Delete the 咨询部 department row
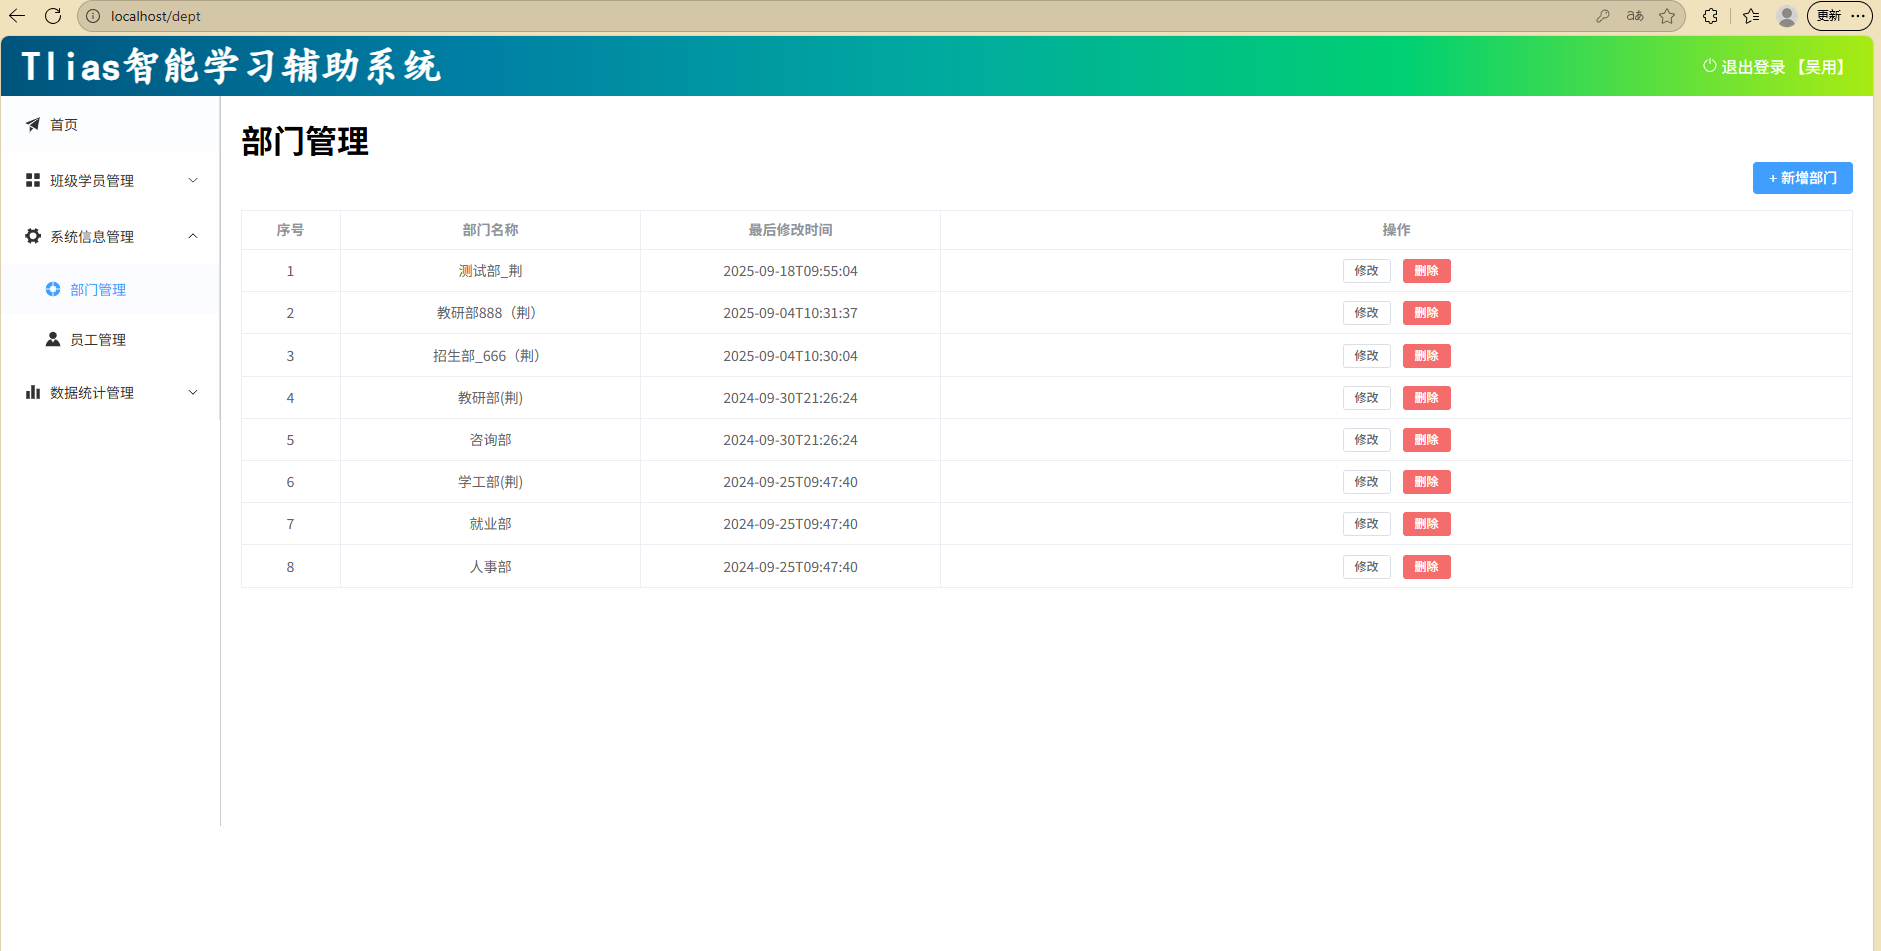This screenshot has height=951, width=1881. click(x=1426, y=440)
